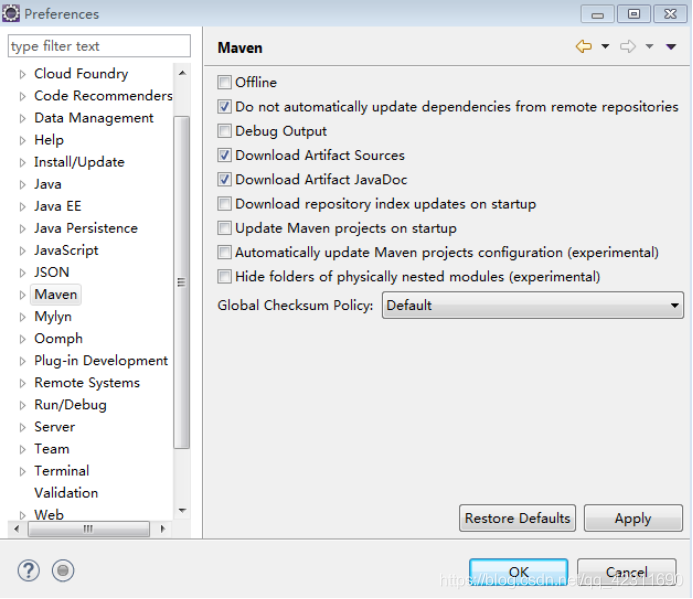Select JSON preference category
The image size is (693, 599).
coord(52,272)
